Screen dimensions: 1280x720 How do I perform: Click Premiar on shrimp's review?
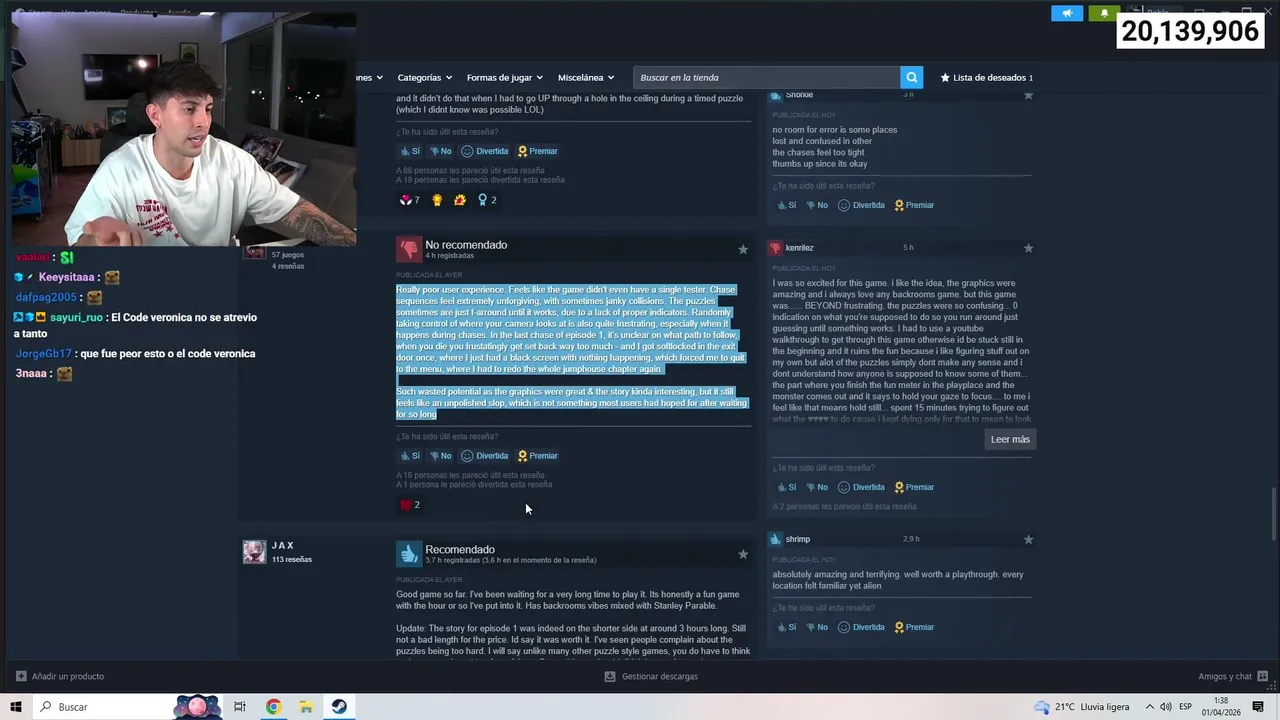coord(914,627)
